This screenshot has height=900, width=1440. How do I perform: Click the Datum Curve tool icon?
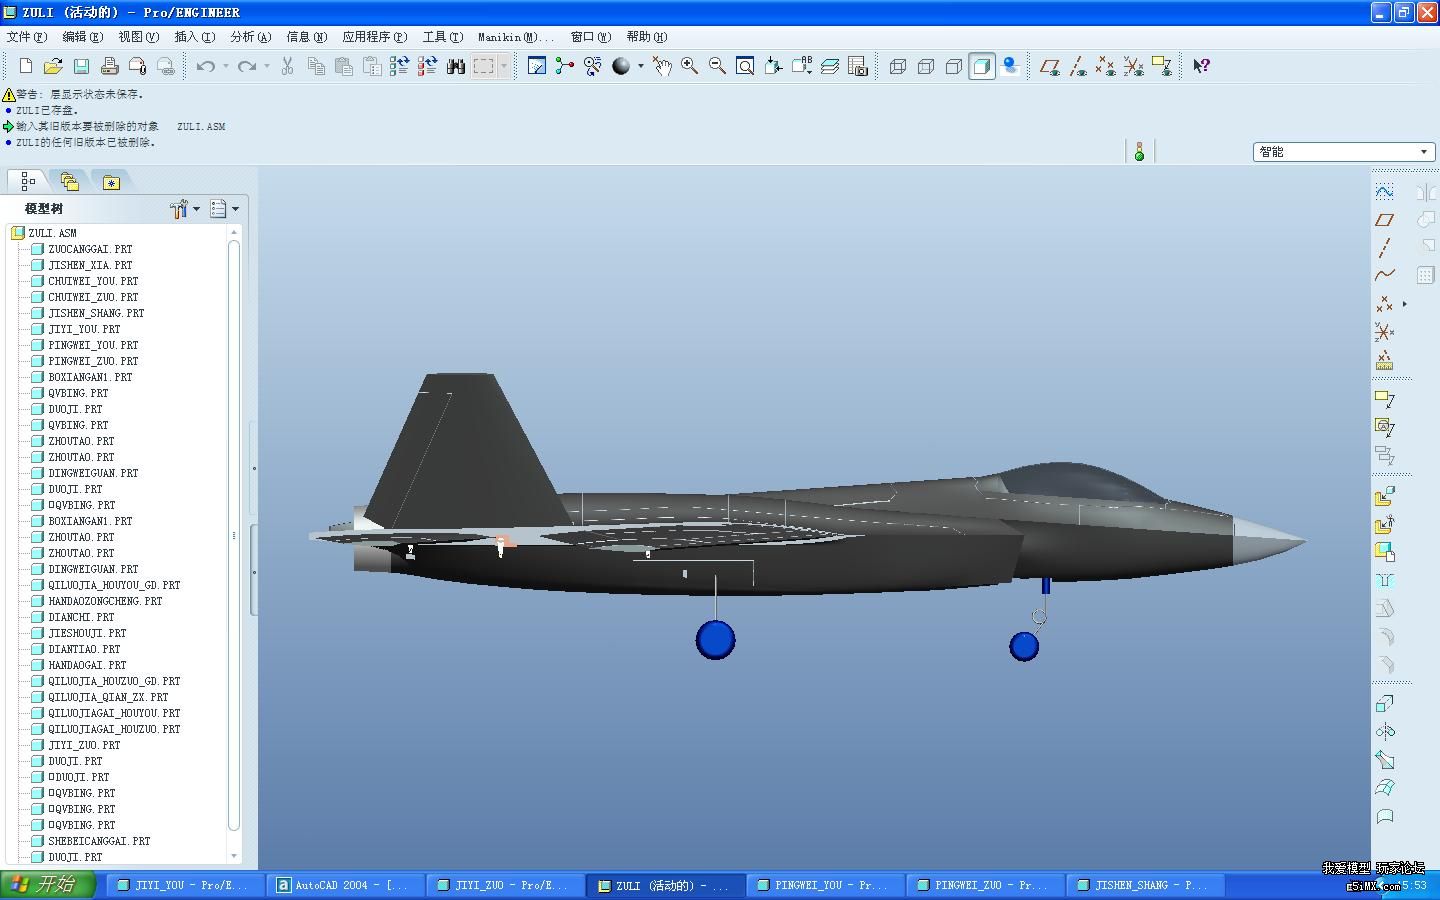pos(1385,275)
